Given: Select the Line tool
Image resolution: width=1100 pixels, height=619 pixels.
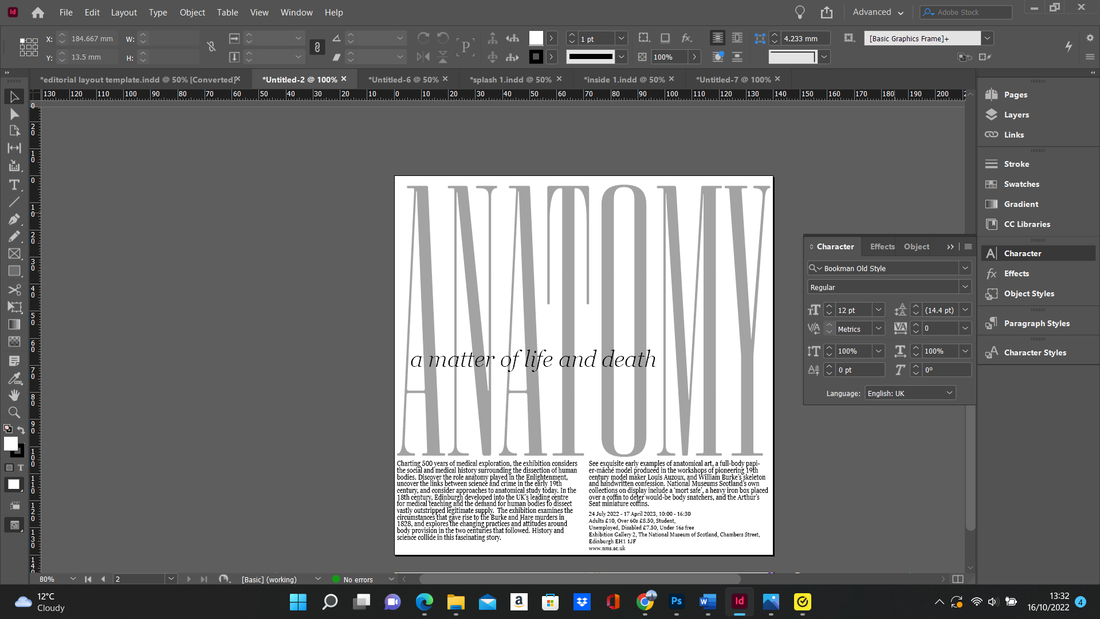Looking at the screenshot, I should click(x=14, y=202).
